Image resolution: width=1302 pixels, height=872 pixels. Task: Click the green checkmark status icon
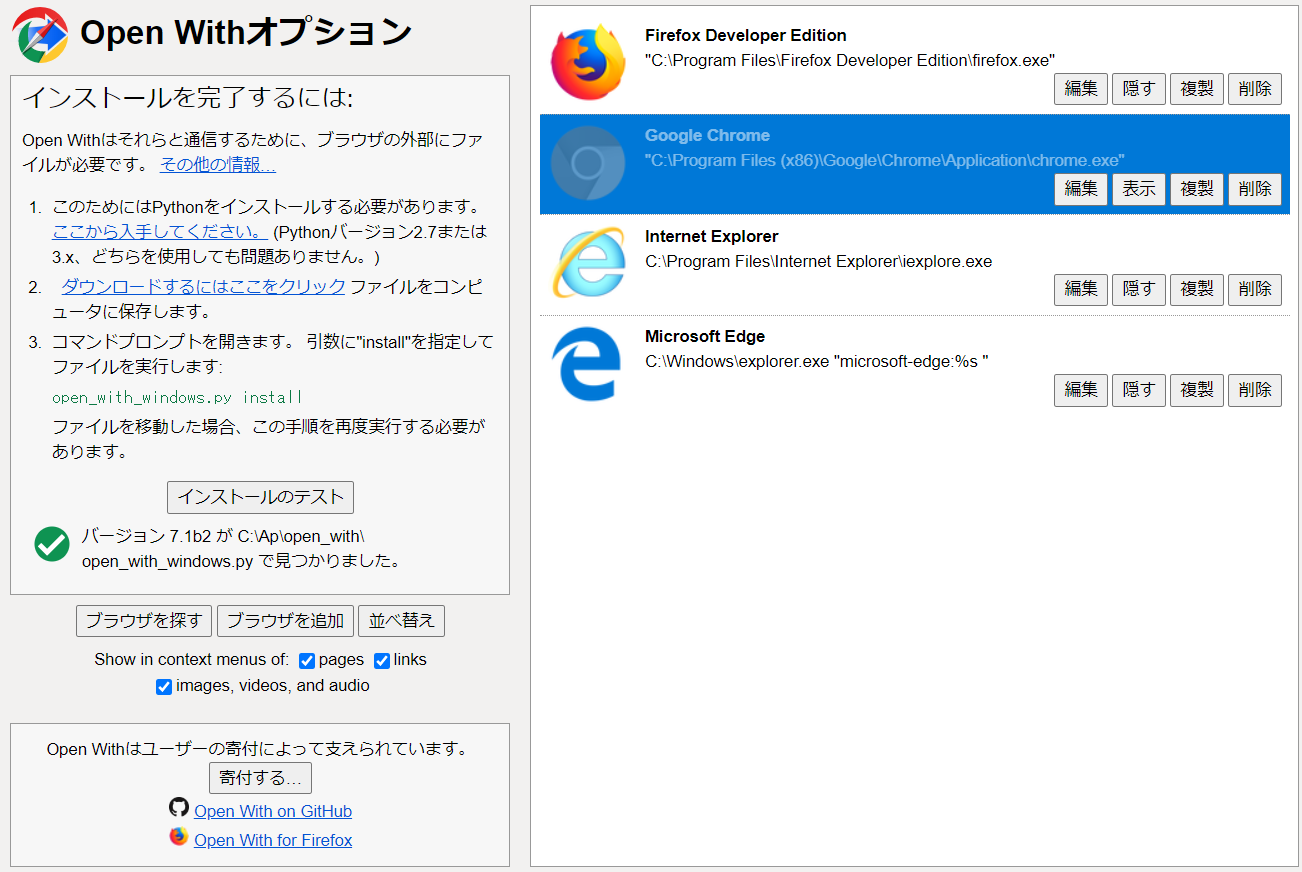[x=52, y=544]
